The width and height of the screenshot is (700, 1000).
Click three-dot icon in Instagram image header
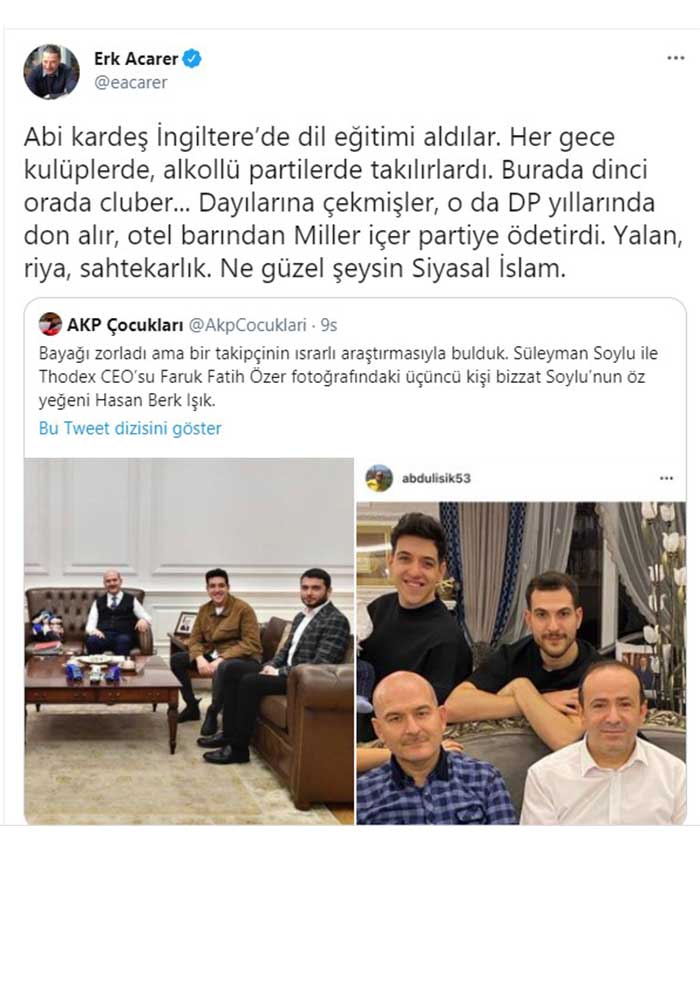[x=666, y=478]
